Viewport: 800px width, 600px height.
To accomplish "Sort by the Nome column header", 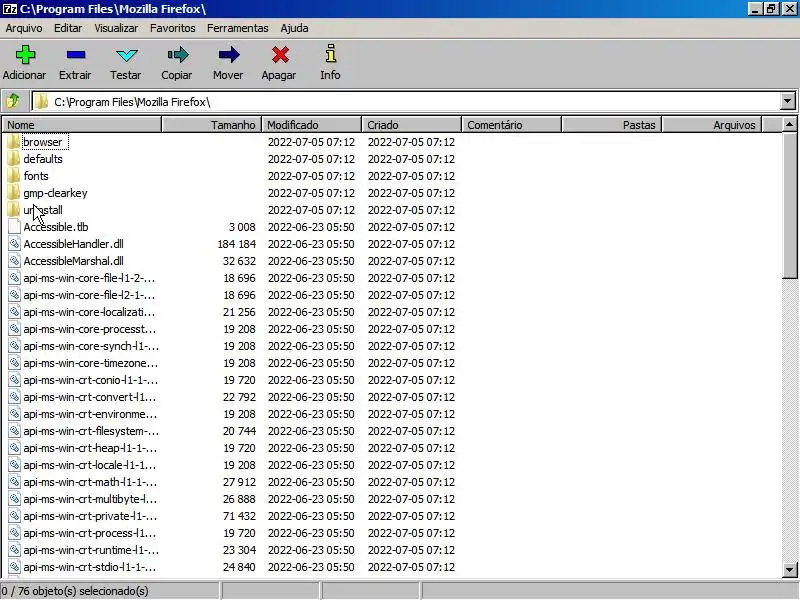I will pos(82,124).
